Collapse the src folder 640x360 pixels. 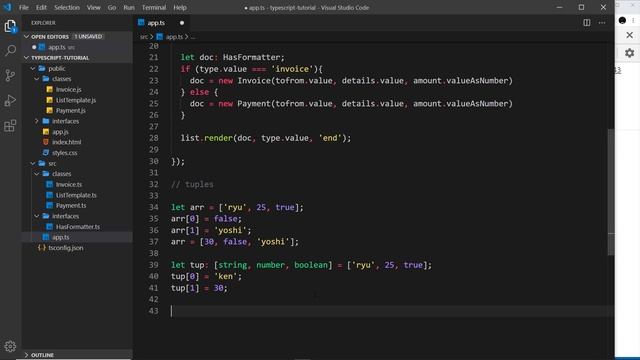coord(33,163)
